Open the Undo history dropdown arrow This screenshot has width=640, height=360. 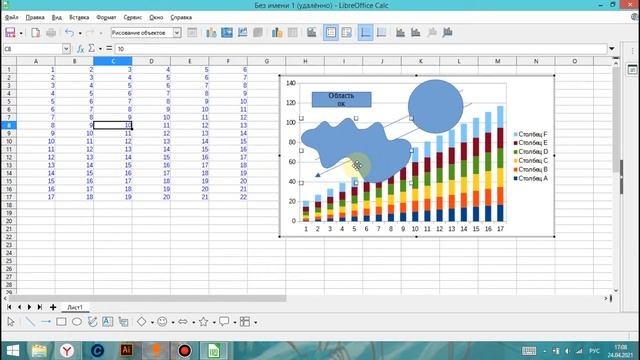[x=80, y=33]
